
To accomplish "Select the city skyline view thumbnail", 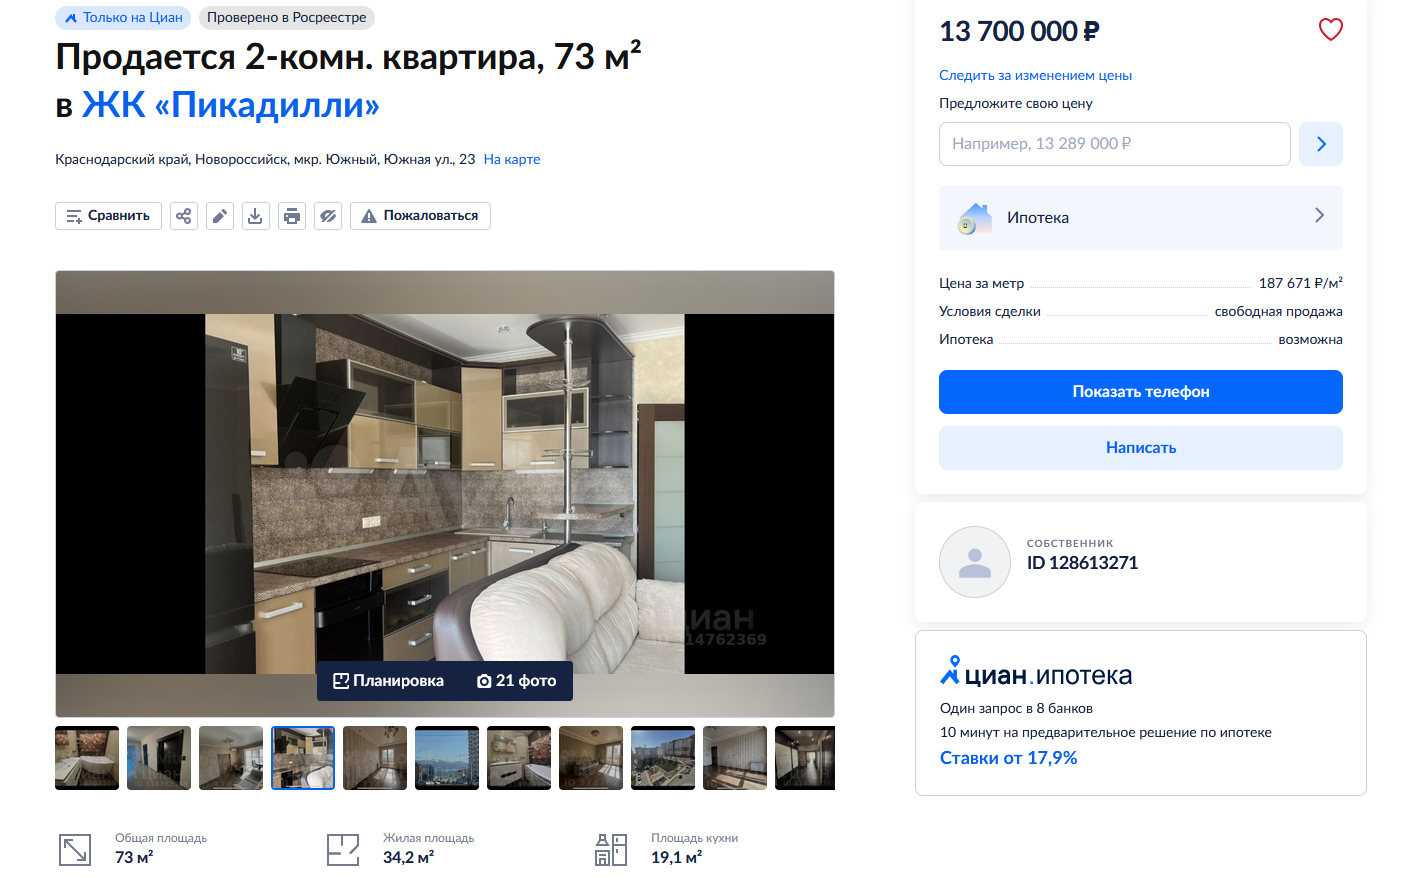I will pos(447,758).
